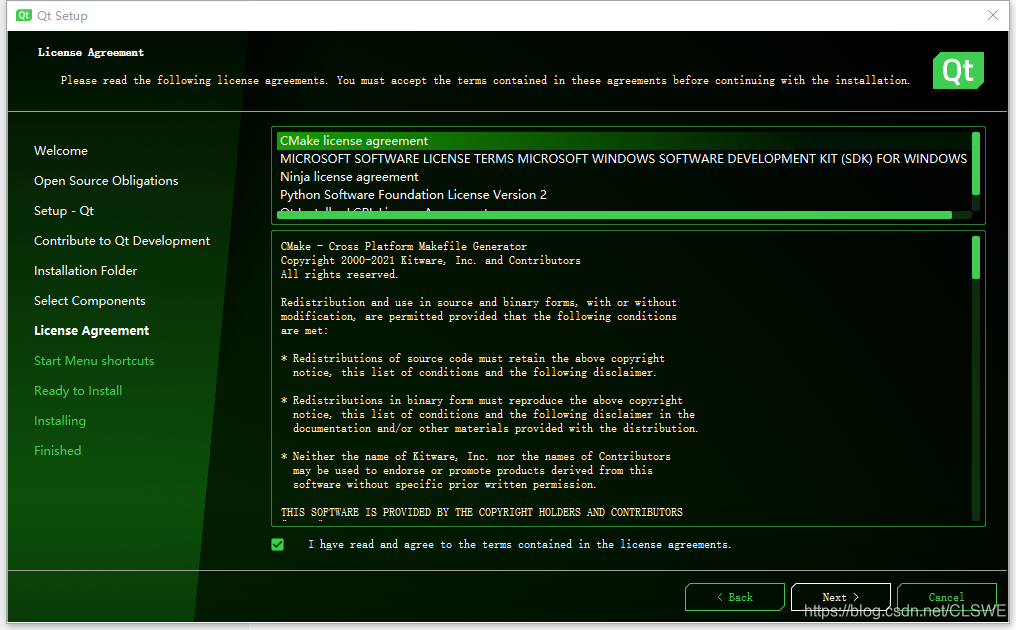Click the 'I have read and agree' label
This screenshot has width=1016, height=630.
pos(519,544)
